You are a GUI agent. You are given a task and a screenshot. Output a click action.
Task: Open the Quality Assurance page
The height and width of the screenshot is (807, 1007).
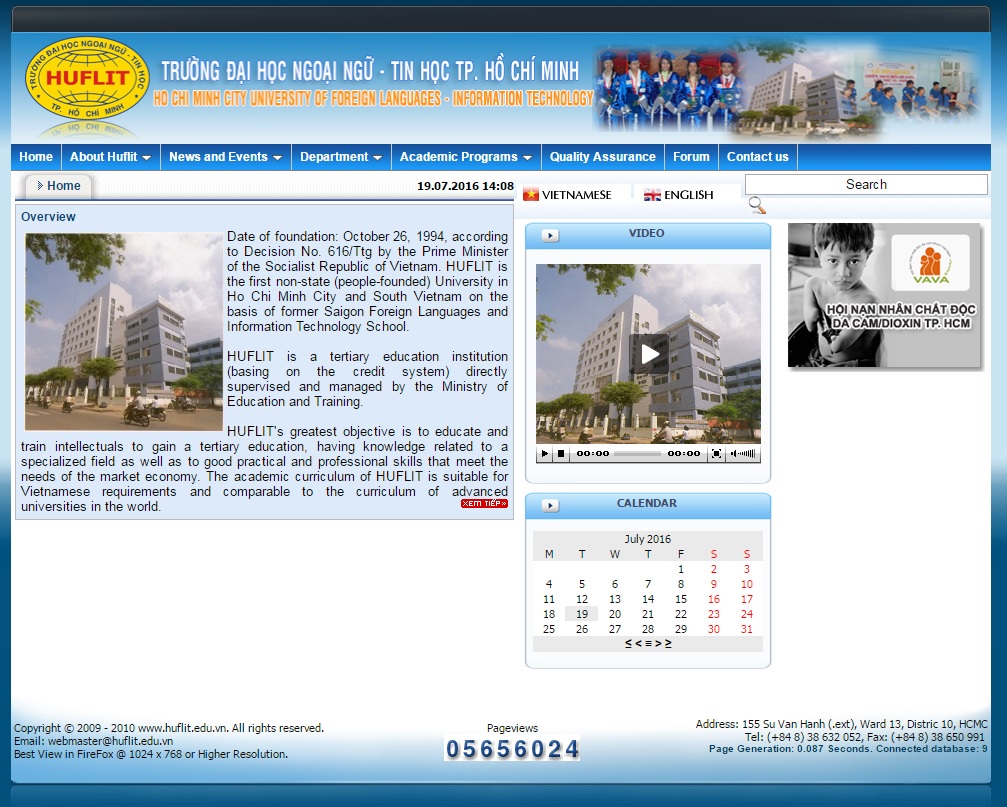[602, 157]
